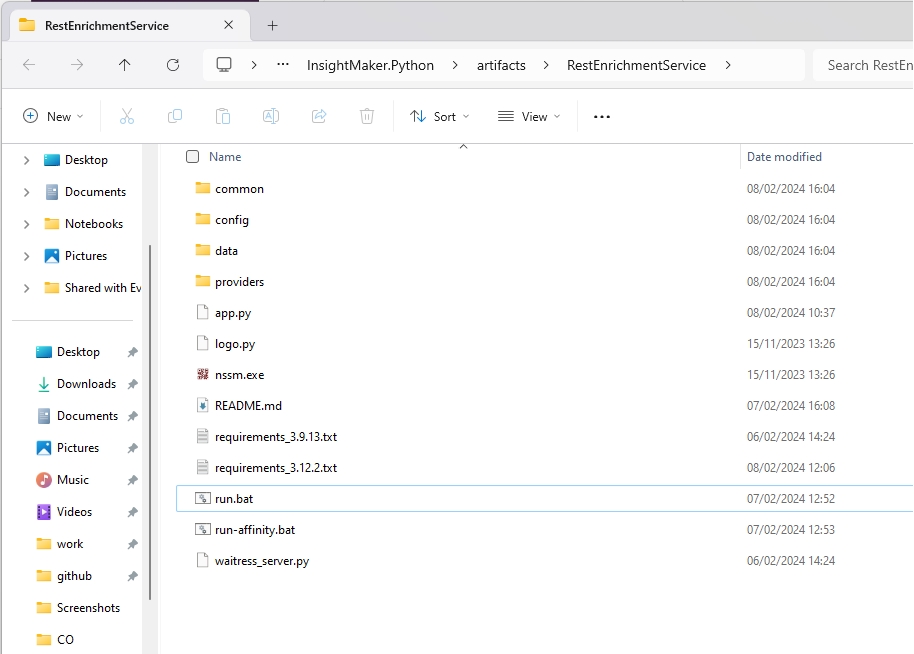
Task: Go up one directory level
Action: click(x=125, y=65)
